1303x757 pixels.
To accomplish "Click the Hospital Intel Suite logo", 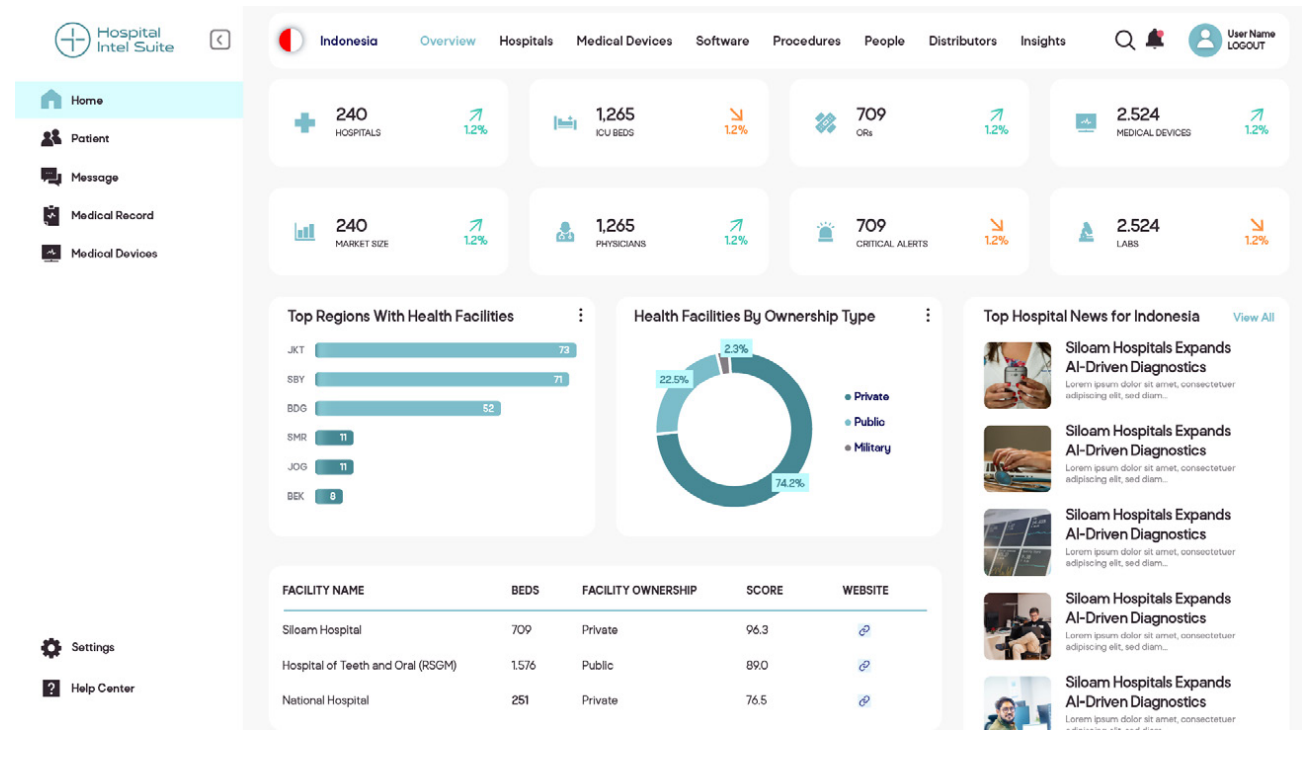I will [114, 40].
